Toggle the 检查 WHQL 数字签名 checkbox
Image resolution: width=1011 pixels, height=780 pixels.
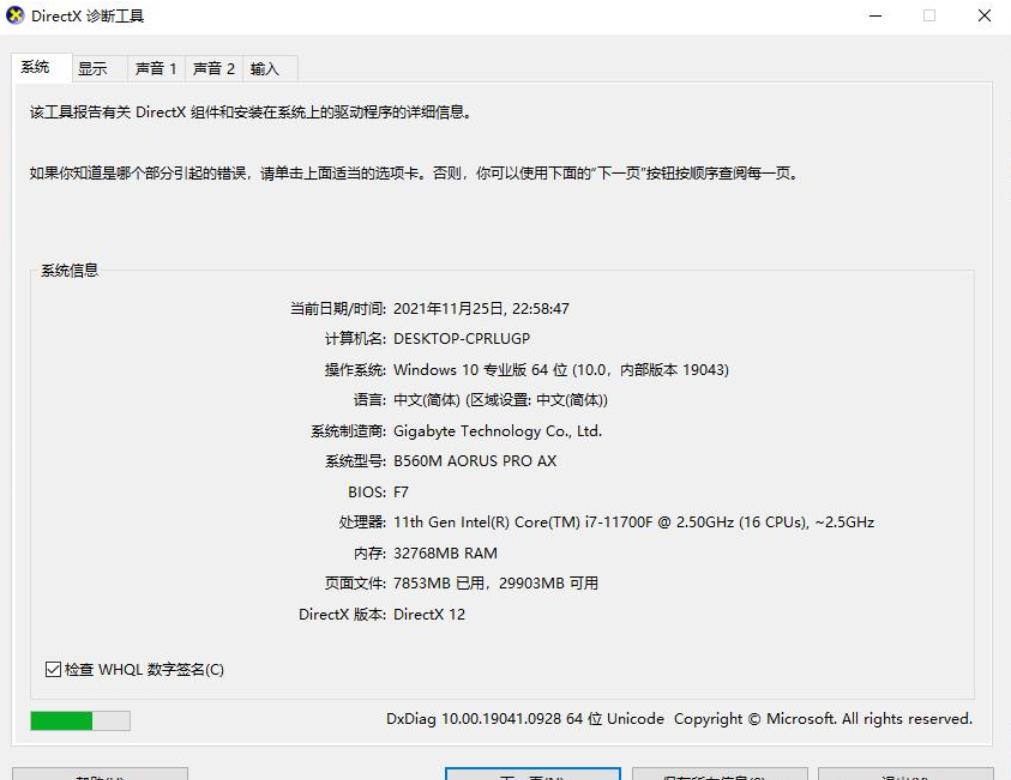[135, 669]
